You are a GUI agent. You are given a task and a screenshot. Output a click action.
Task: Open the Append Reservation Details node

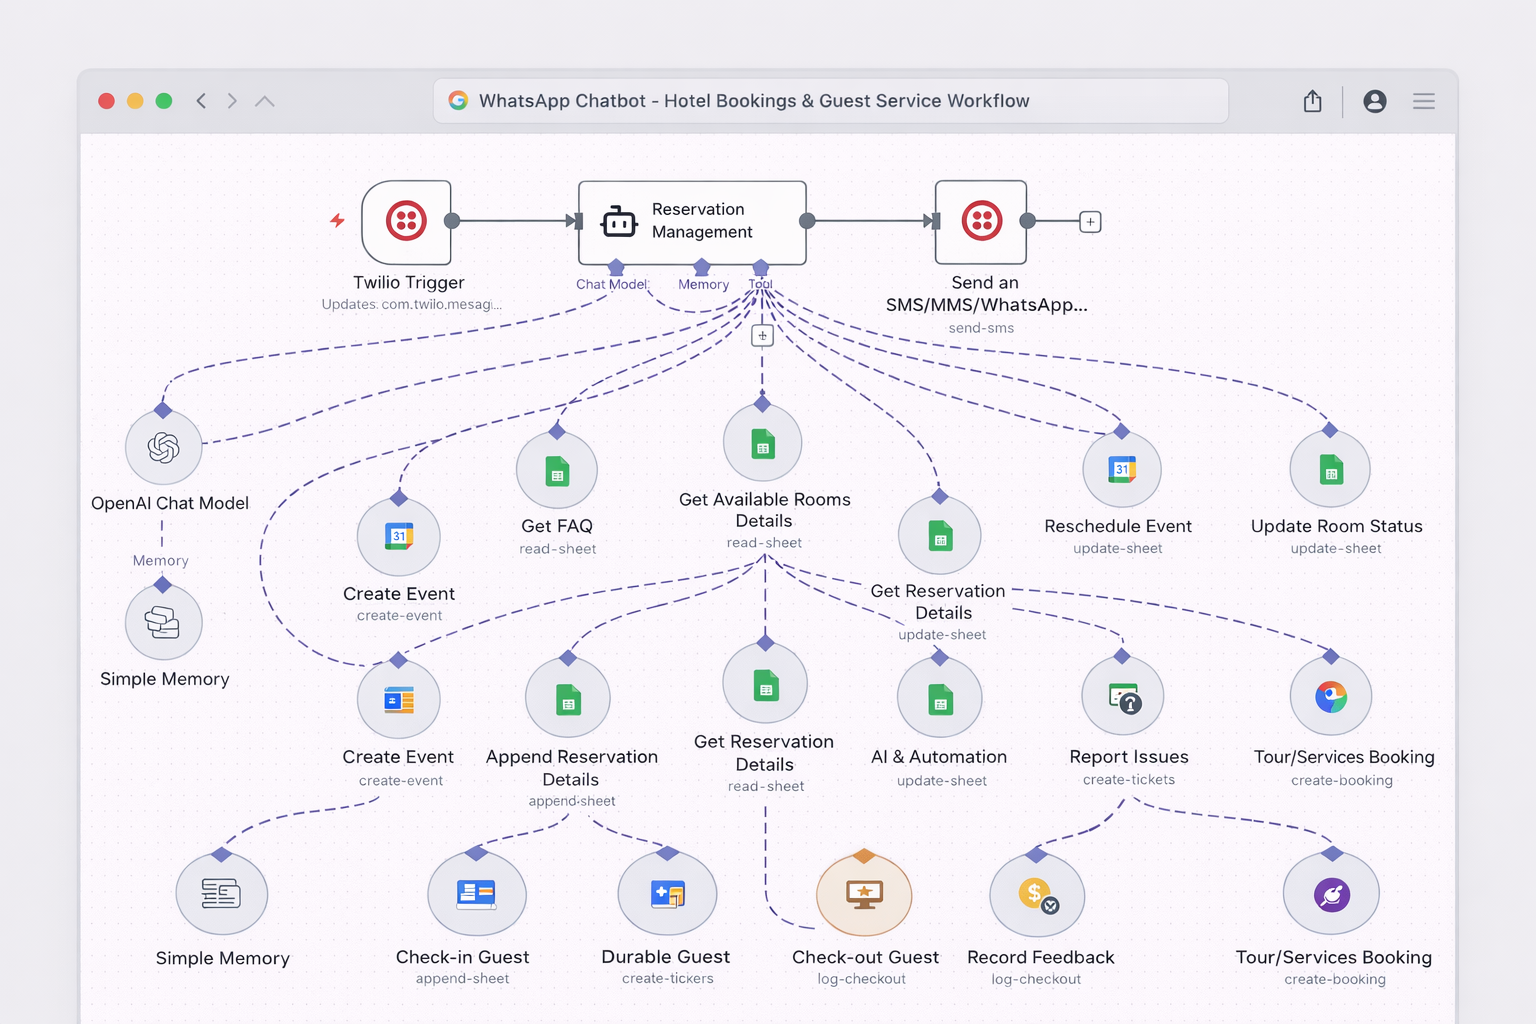pyautogui.click(x=569, y=698)
